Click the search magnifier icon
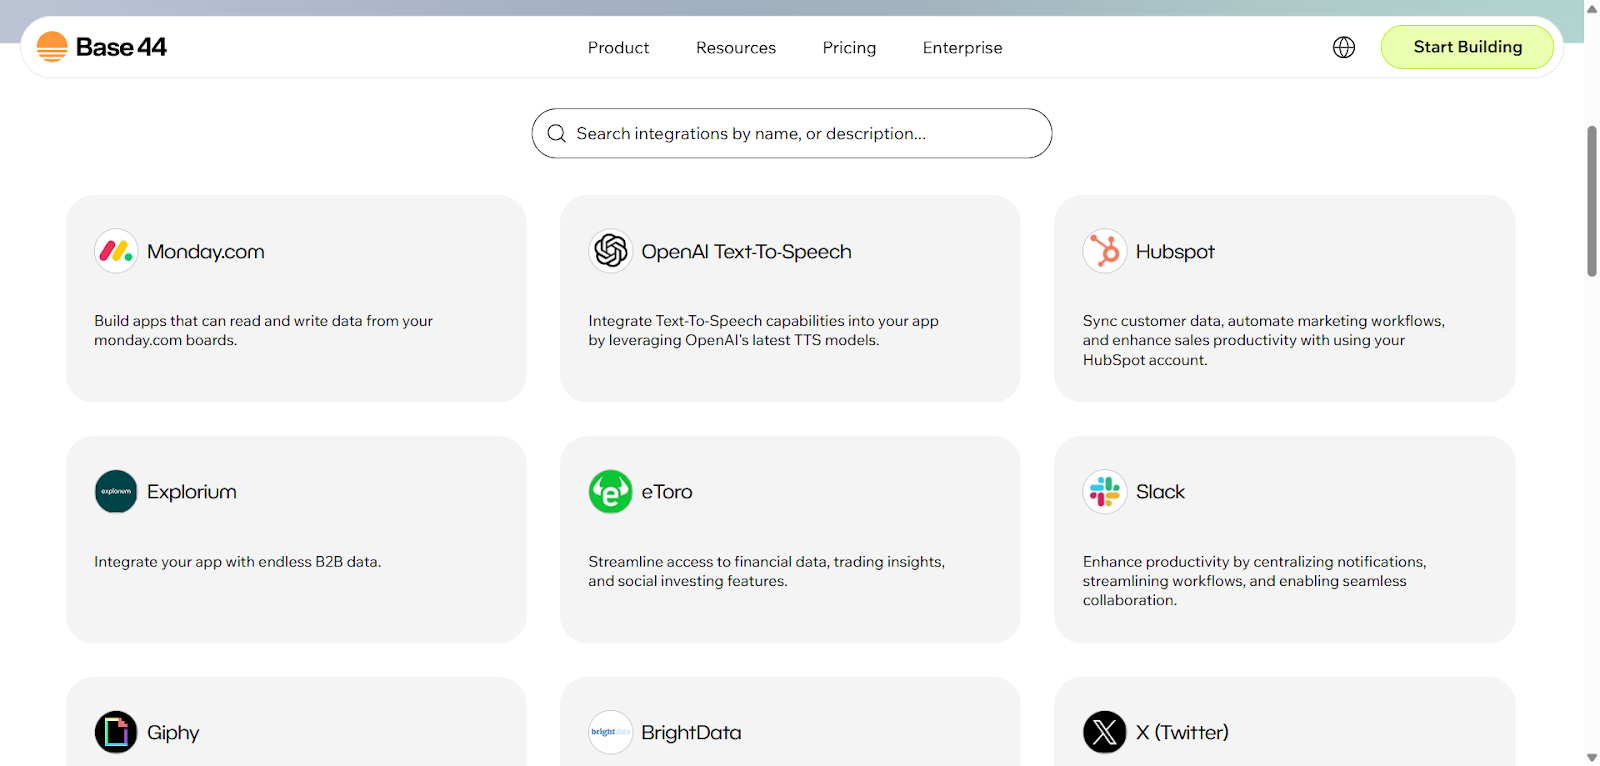This screenshot has height=766, width=1600. (x=557, y=133)
